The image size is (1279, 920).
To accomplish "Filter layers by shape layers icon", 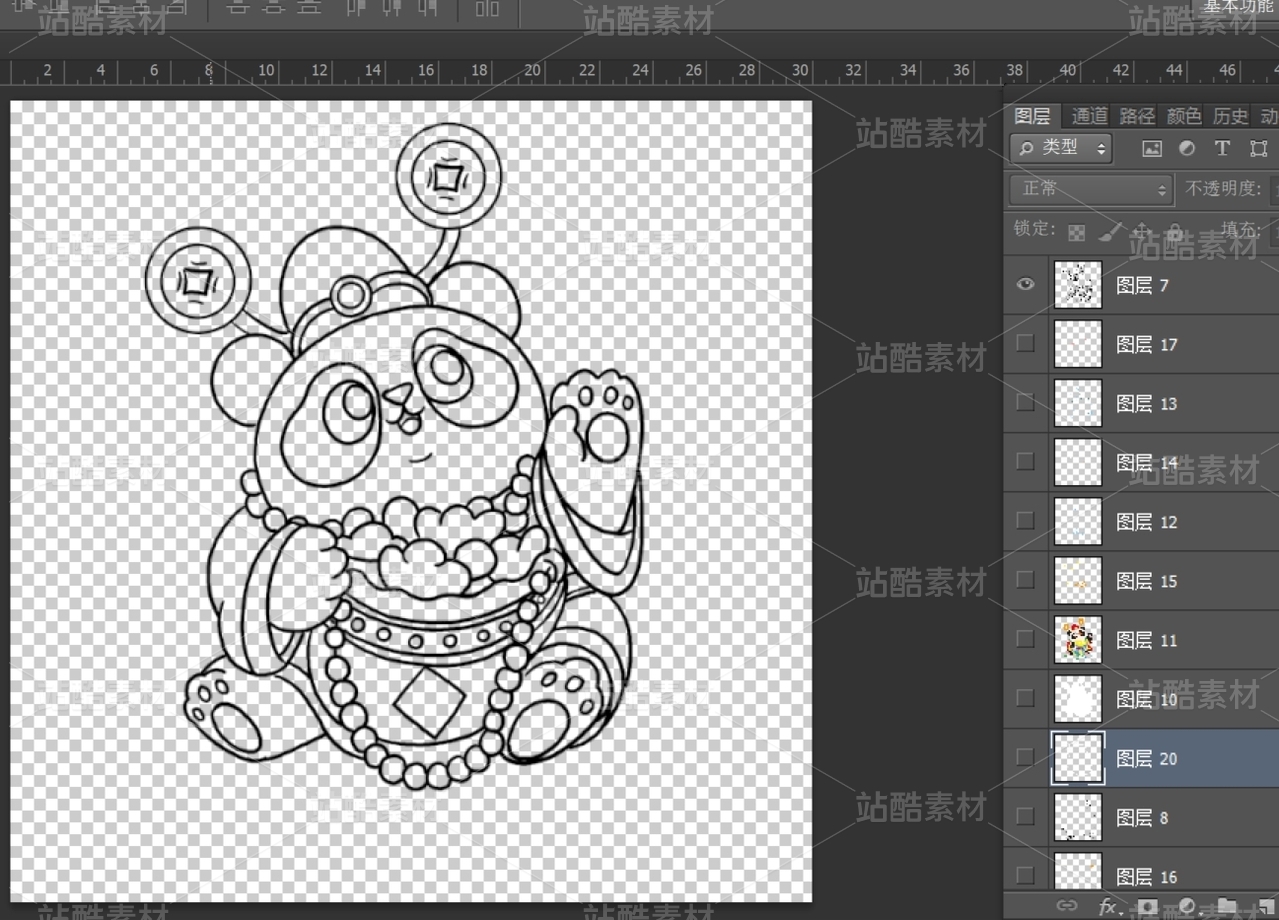I will point(1258,148).
